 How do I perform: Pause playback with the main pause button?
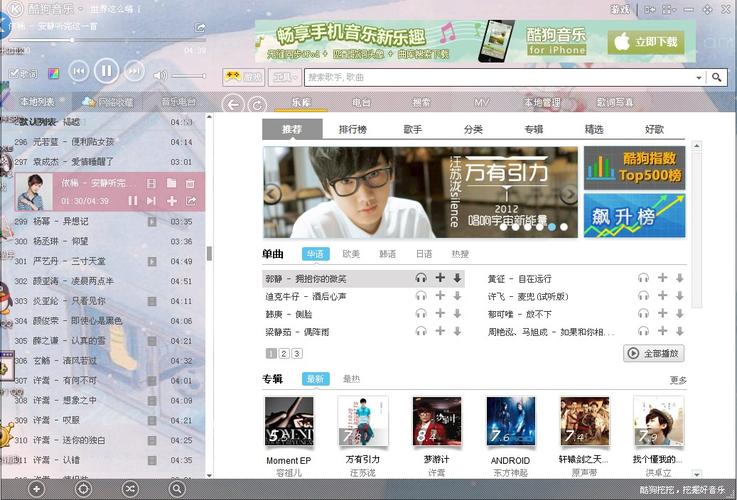pos(106,70)
